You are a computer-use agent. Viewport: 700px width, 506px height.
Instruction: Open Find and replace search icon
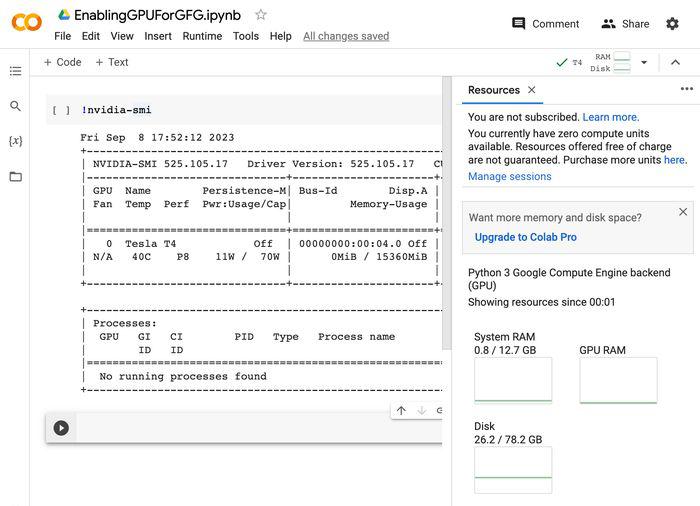tap(15, 106)
